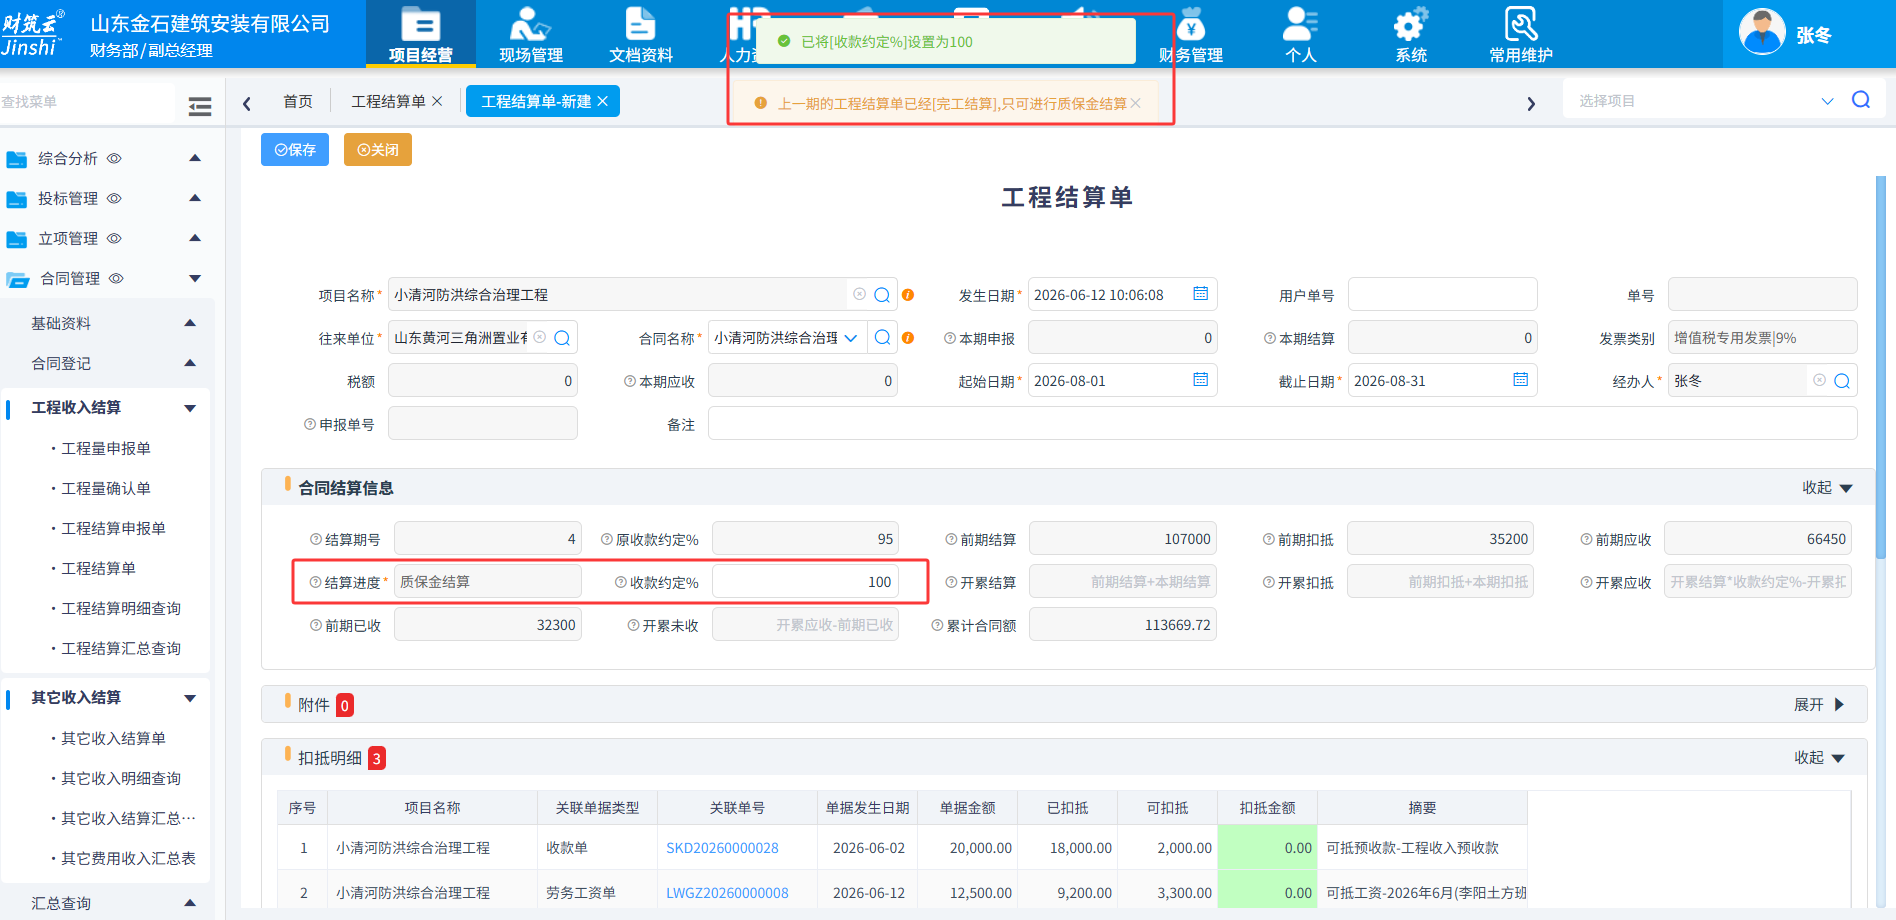Viewport: 1896px width, 920px height.
Task: Click the 保存 button
Action: 295,149
